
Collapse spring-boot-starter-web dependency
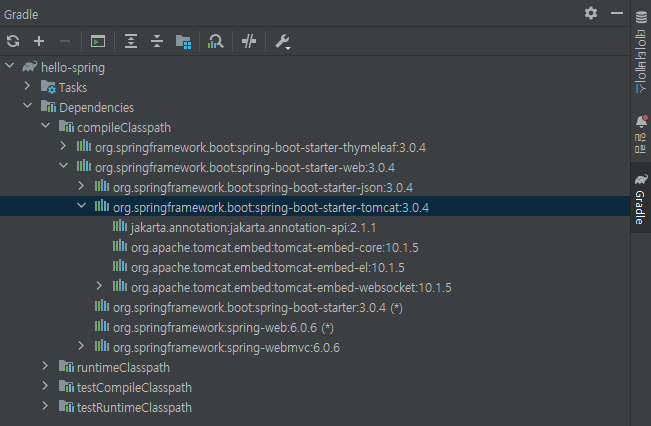click(64, 165)
